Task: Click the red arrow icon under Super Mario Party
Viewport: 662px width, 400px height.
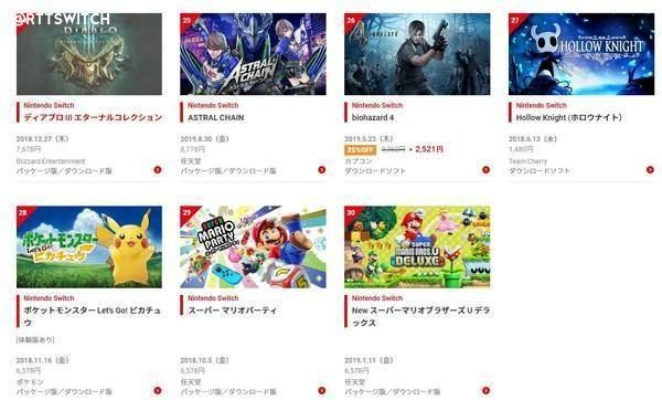Action: [x=322, y=390]
